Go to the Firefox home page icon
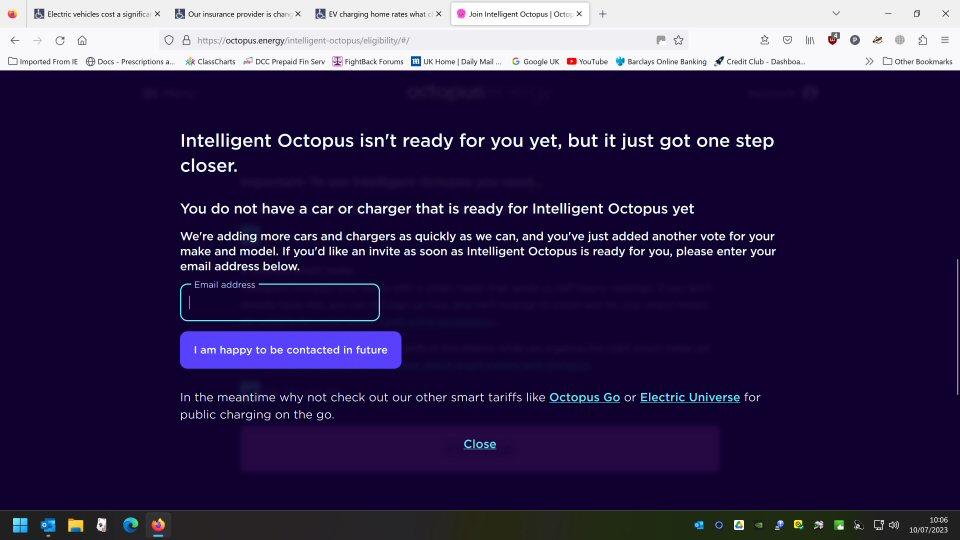 coord(82,40)
